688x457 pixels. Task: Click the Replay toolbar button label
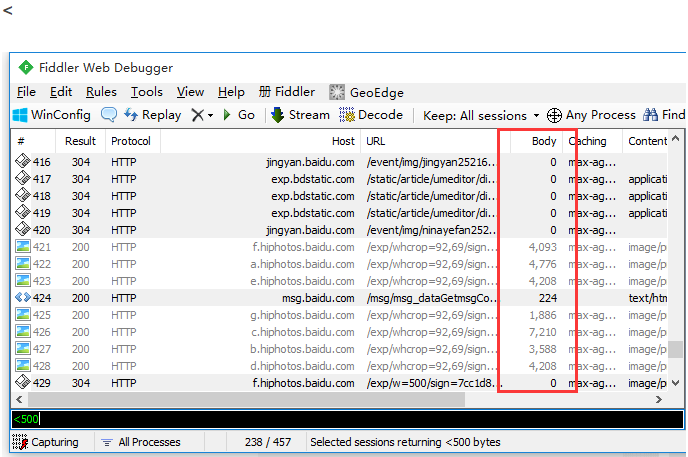click(161, 115)
